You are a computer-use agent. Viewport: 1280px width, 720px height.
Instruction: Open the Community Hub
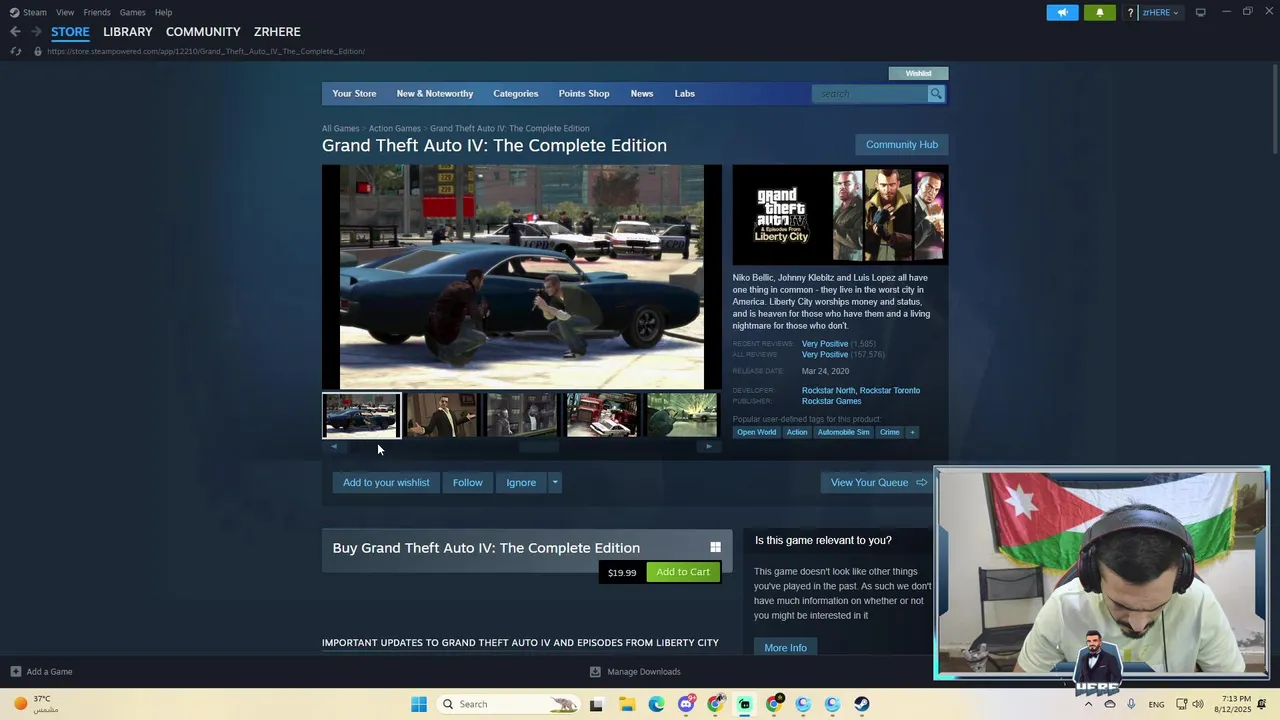902,144
